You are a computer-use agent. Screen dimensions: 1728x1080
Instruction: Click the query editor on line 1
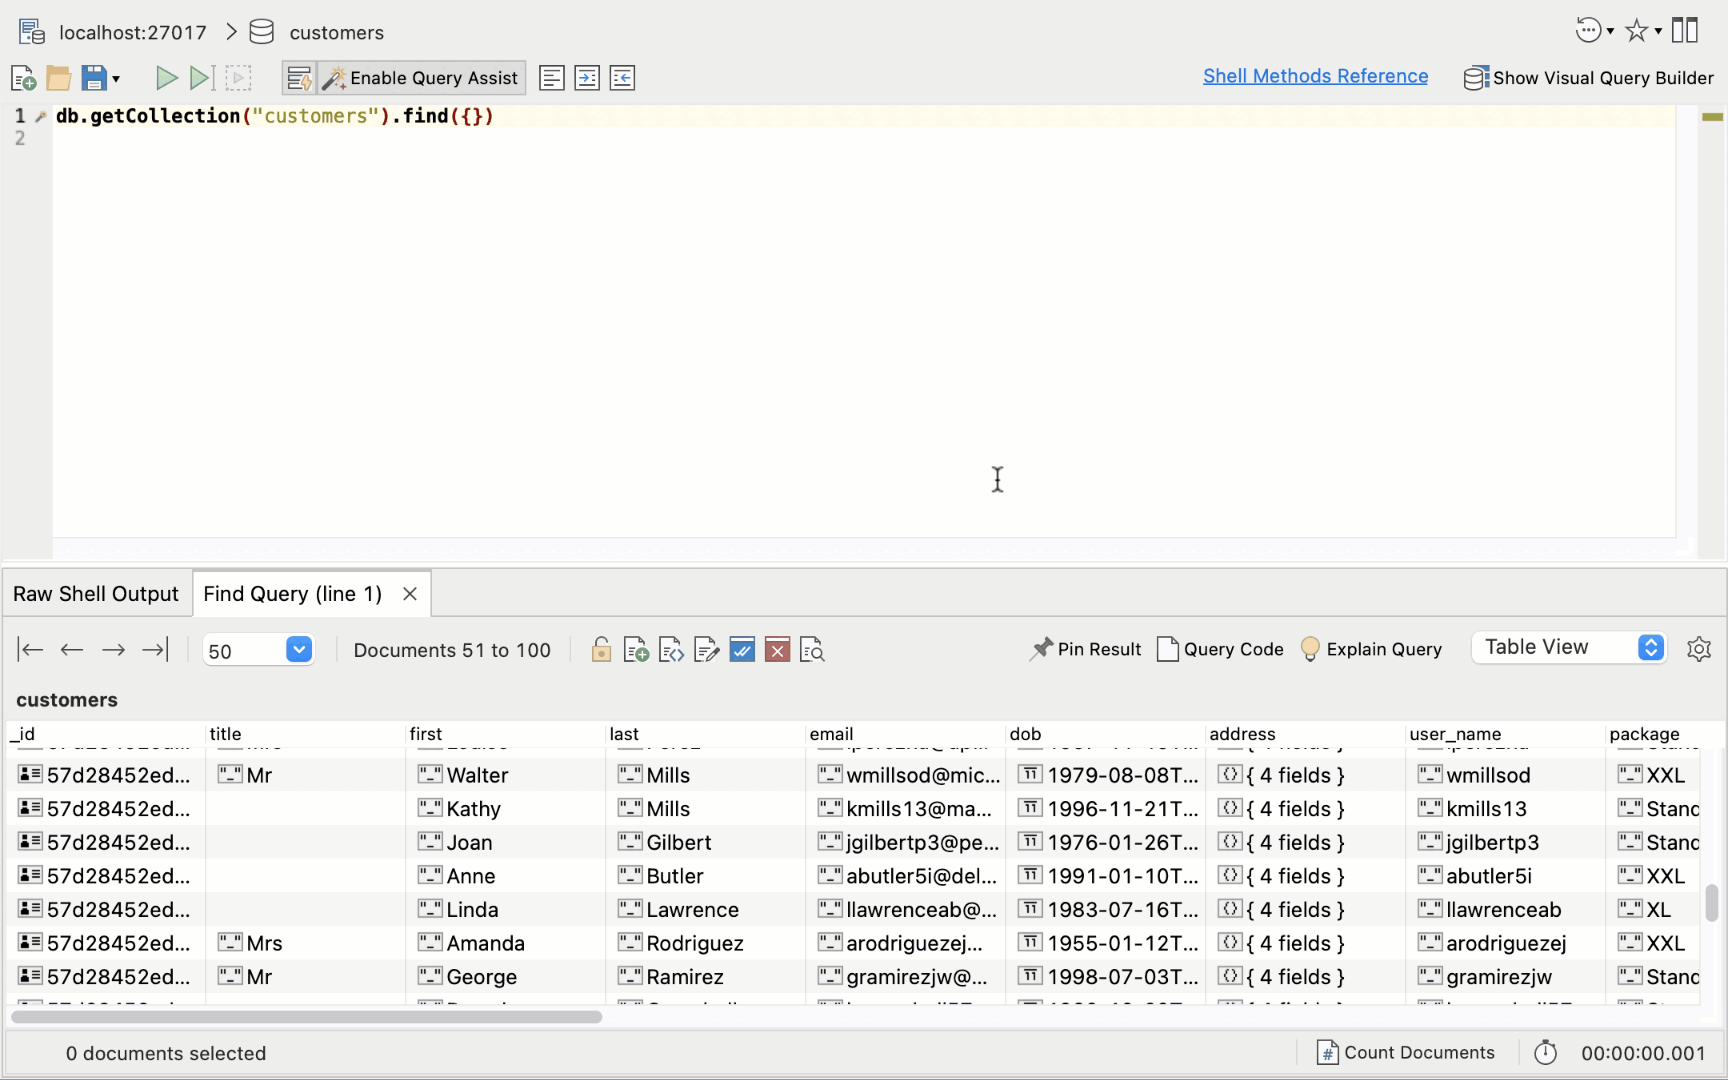tap(864, 116)
